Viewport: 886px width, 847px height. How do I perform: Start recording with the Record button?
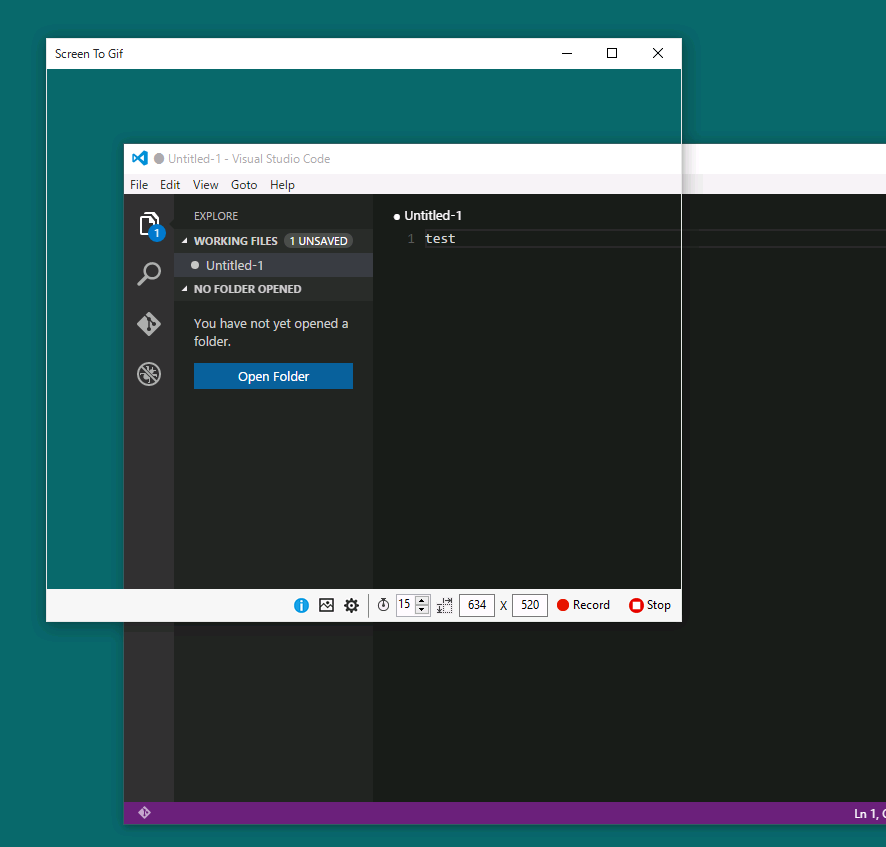point(583,605)
